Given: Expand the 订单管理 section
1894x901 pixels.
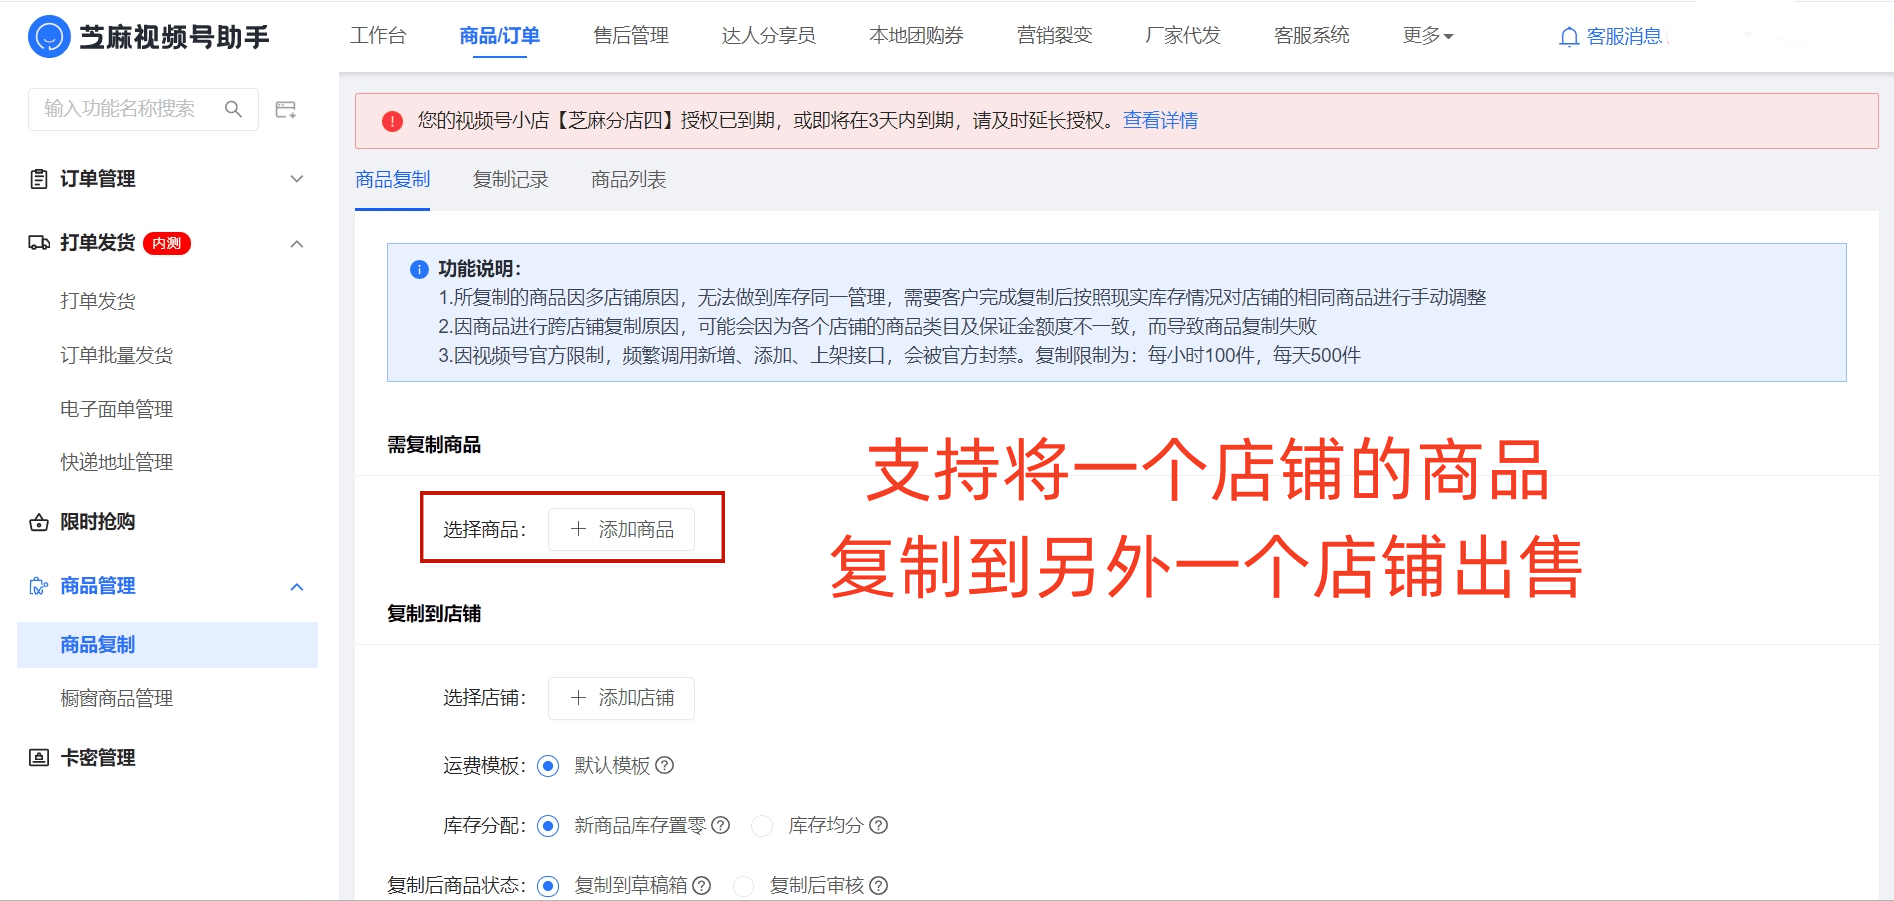Looking at the screenshot, I should tap(296, 179).
